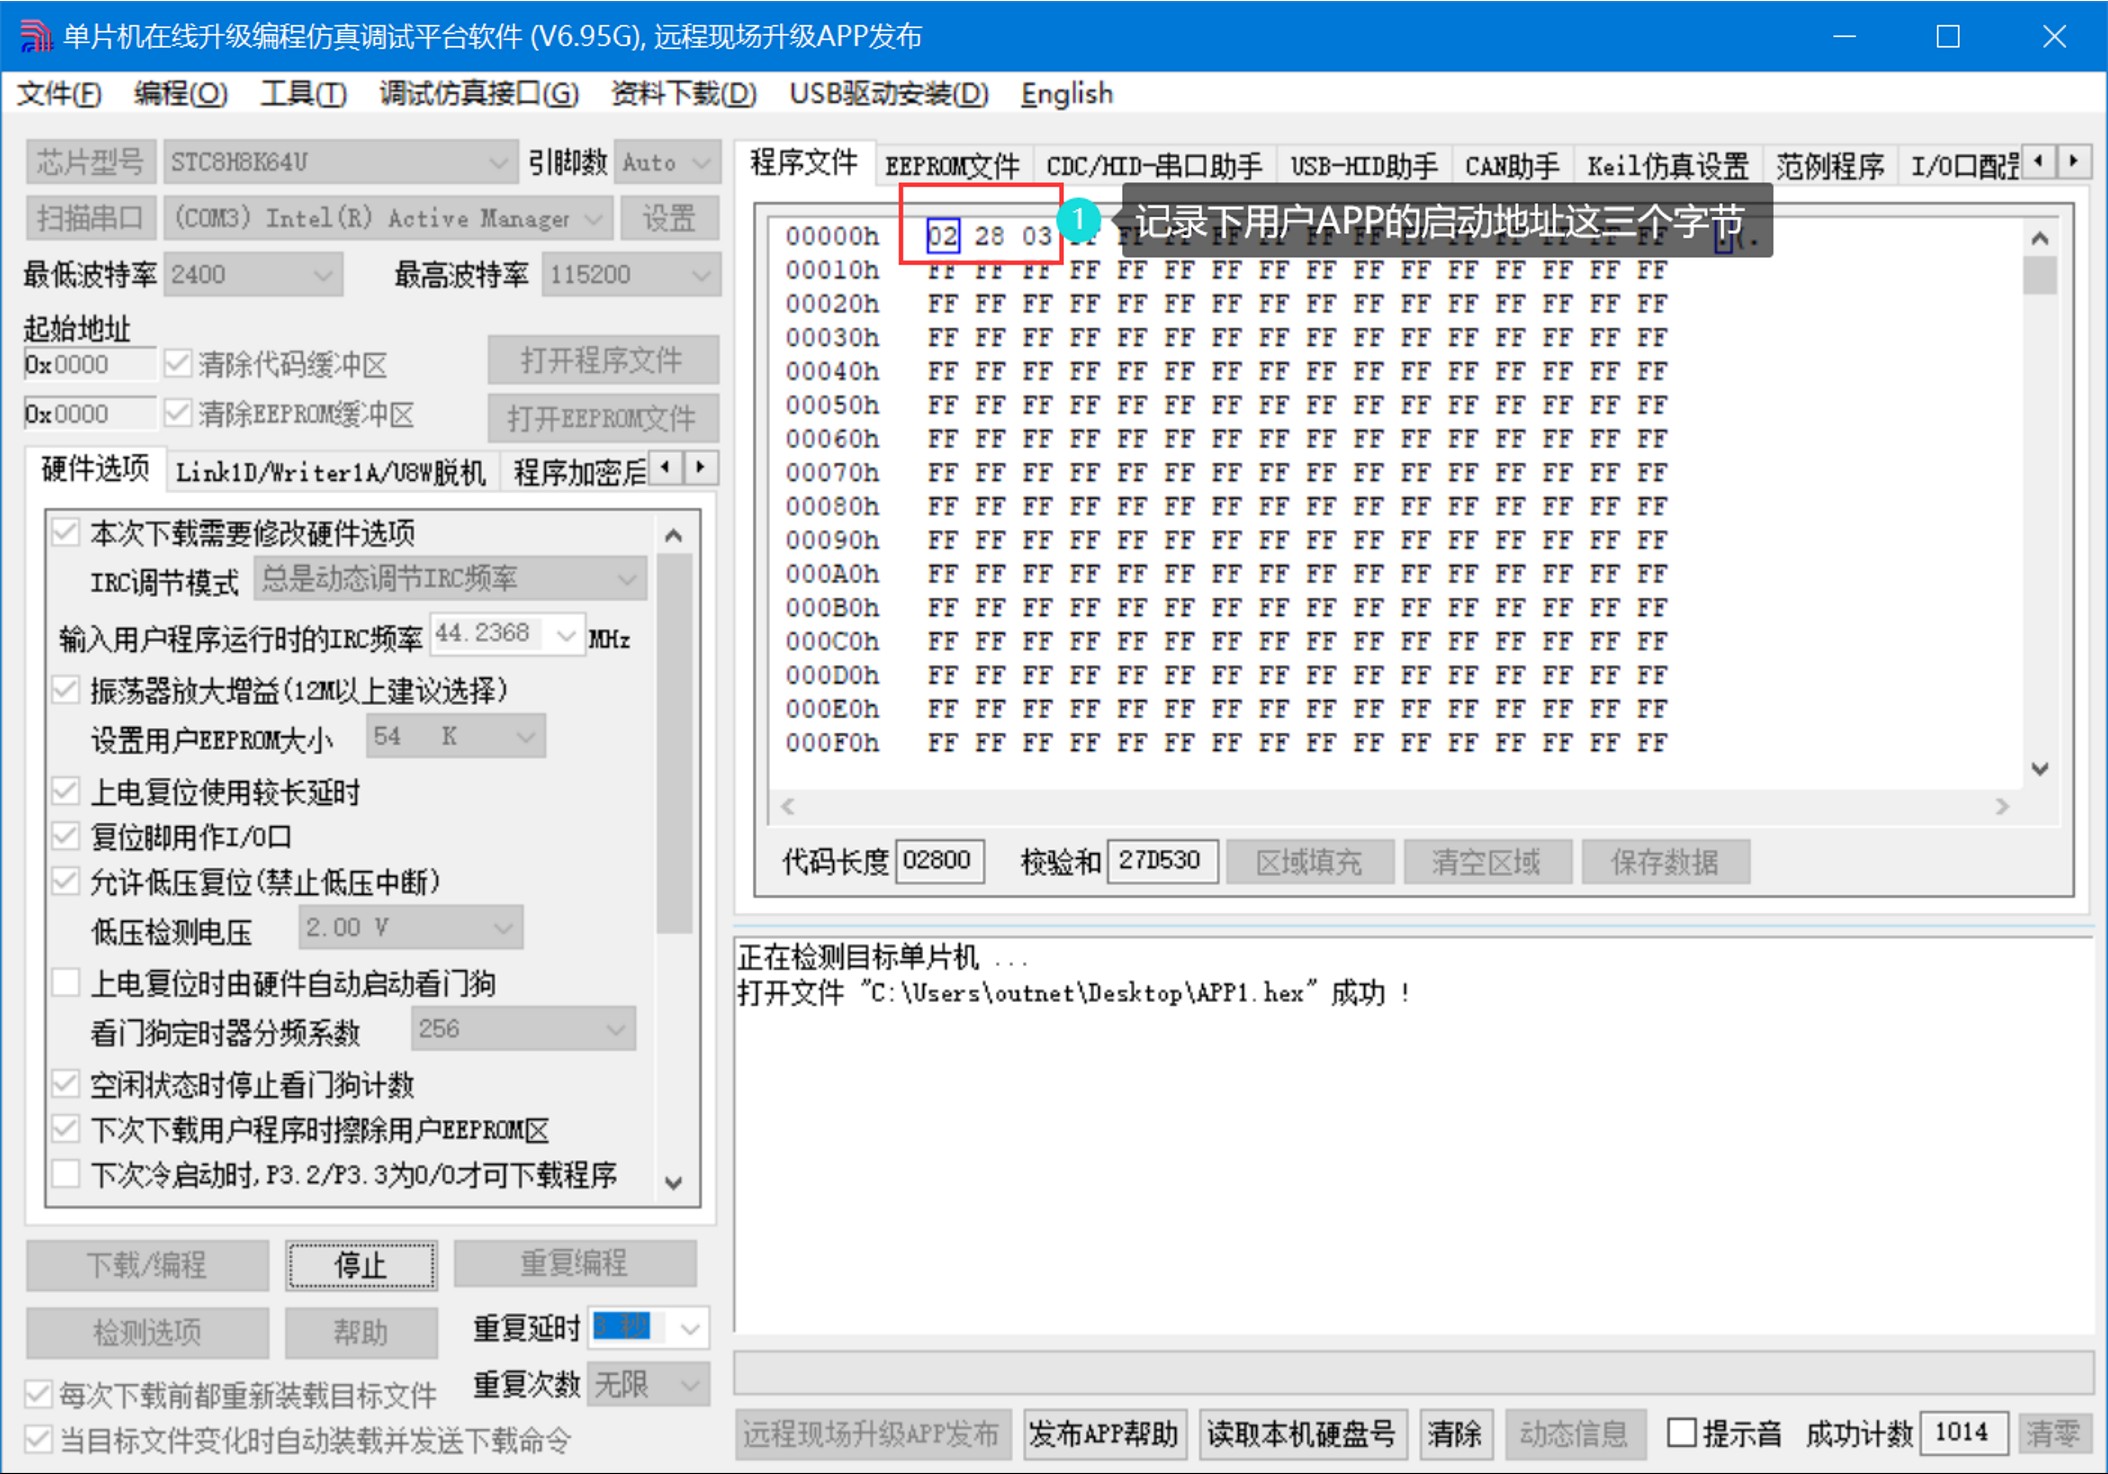Enable 上电复位时由硬件自动启动看门狗
Image resolution: width=2108 pixels, height=1474 pixels.
click(66, 983)
